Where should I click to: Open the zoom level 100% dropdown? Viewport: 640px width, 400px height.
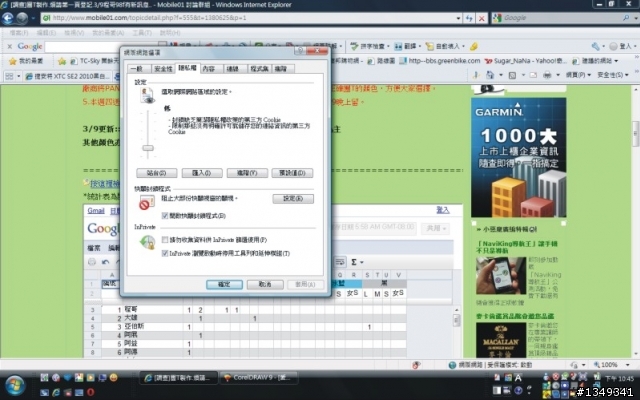coord(628,365)
